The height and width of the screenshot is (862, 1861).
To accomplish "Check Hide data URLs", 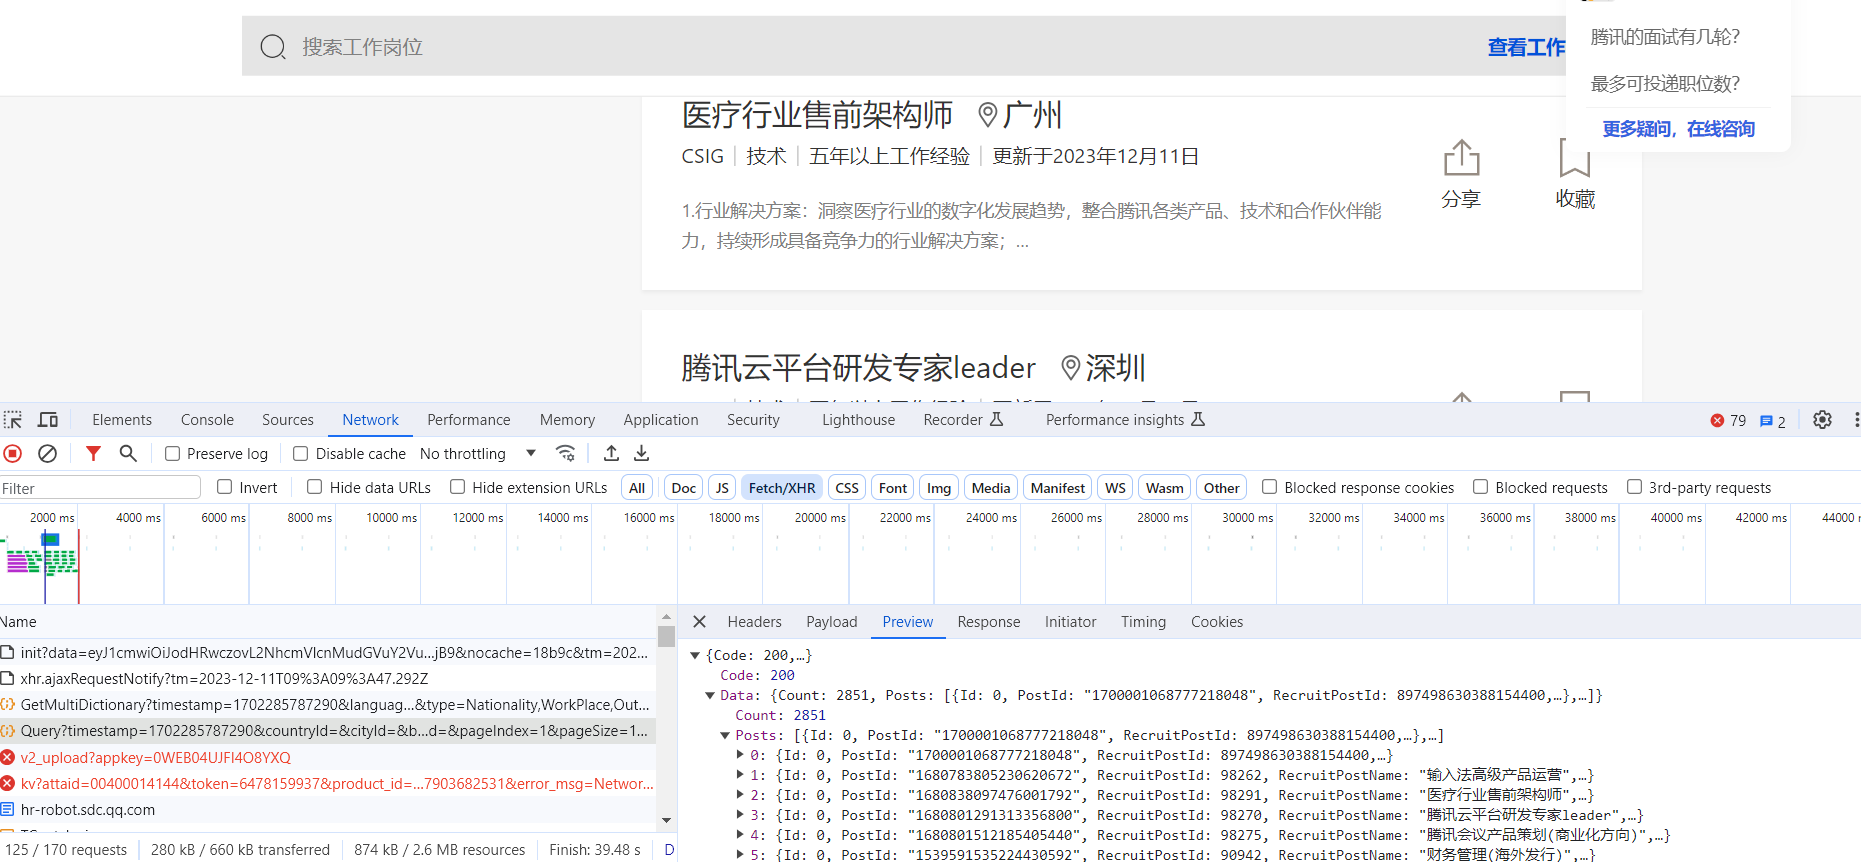I will coord(315,487).
